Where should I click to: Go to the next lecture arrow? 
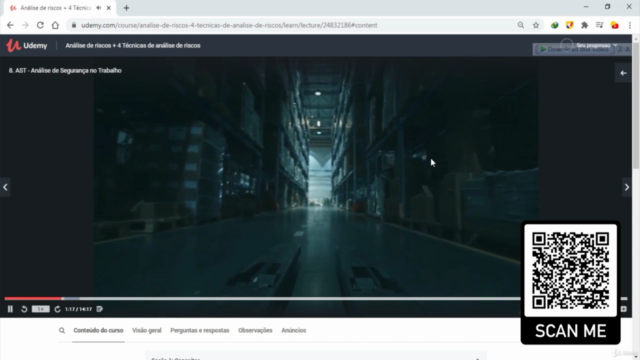[x=627, y=187]
